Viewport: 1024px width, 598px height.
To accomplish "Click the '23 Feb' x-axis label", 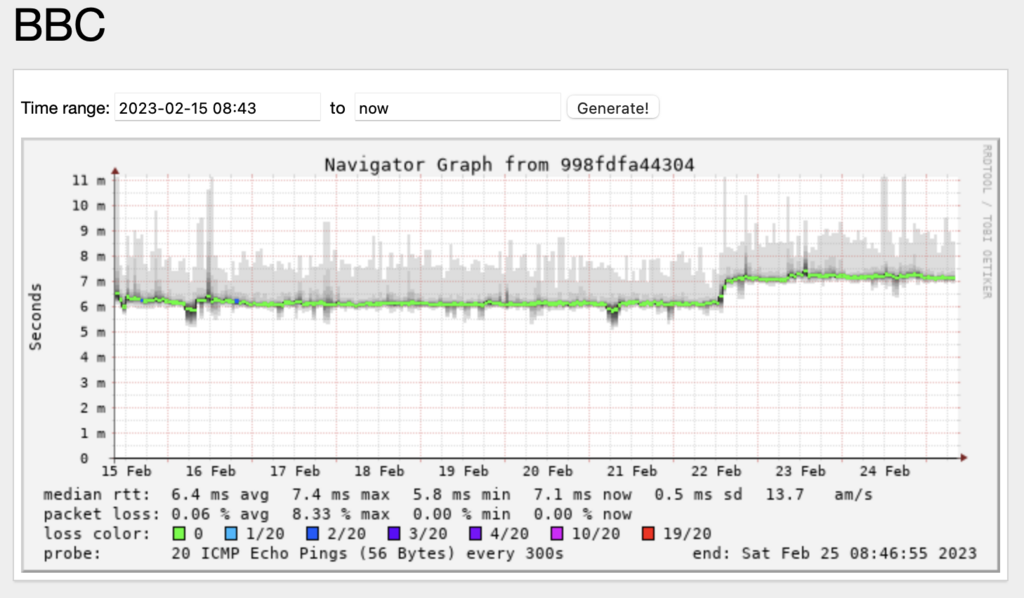I will click(x=800, y=471).
